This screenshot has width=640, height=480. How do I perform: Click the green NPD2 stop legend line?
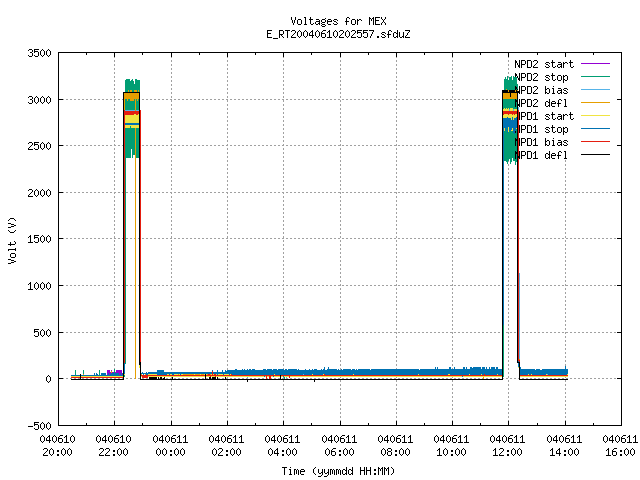click(595, 76)
